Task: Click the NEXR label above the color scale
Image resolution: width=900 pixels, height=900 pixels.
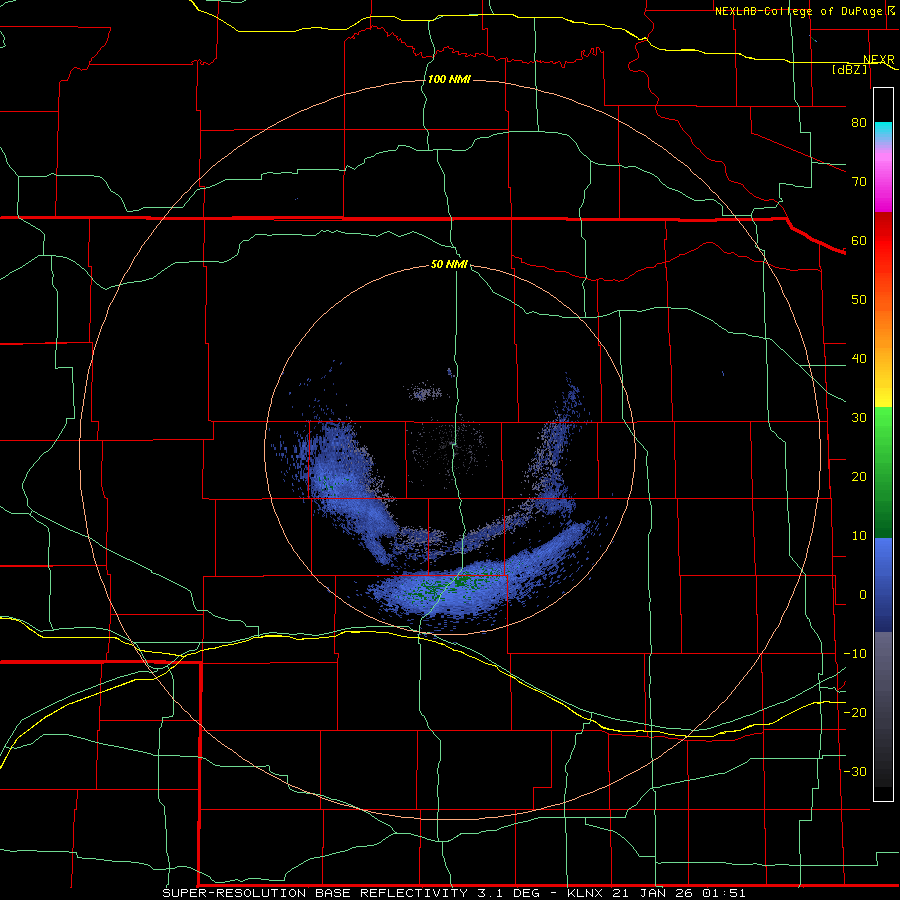Action: point(878,60)
